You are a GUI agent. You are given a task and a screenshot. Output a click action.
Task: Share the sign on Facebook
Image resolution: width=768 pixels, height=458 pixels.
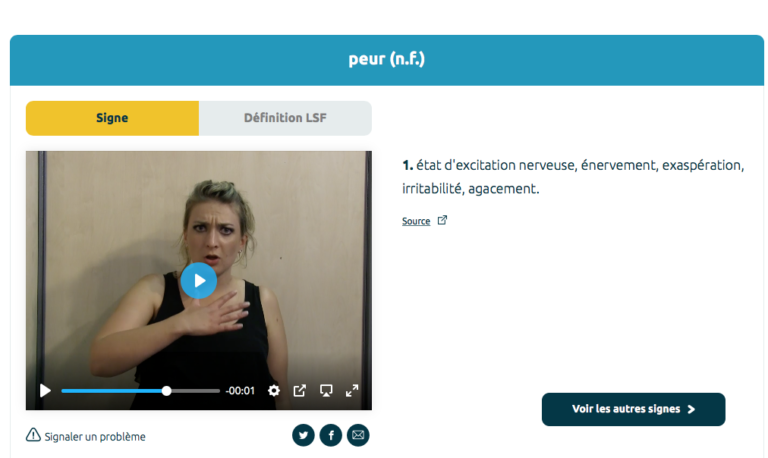tap(331, 435)
